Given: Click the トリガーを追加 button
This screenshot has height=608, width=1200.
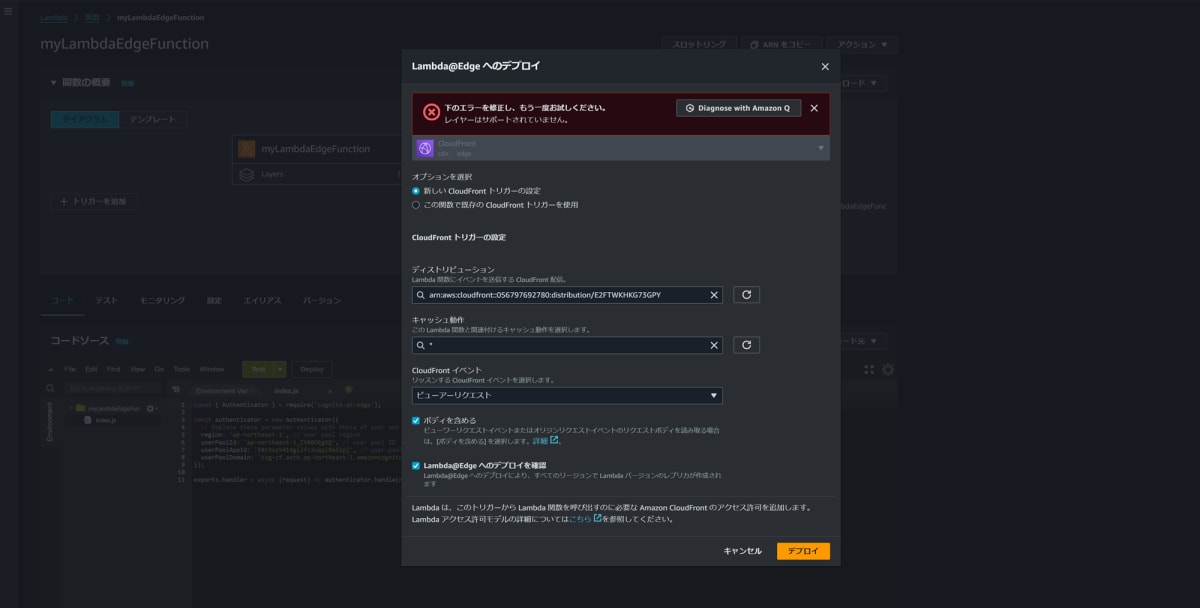Looking at the screenshot, I should 94,202.
